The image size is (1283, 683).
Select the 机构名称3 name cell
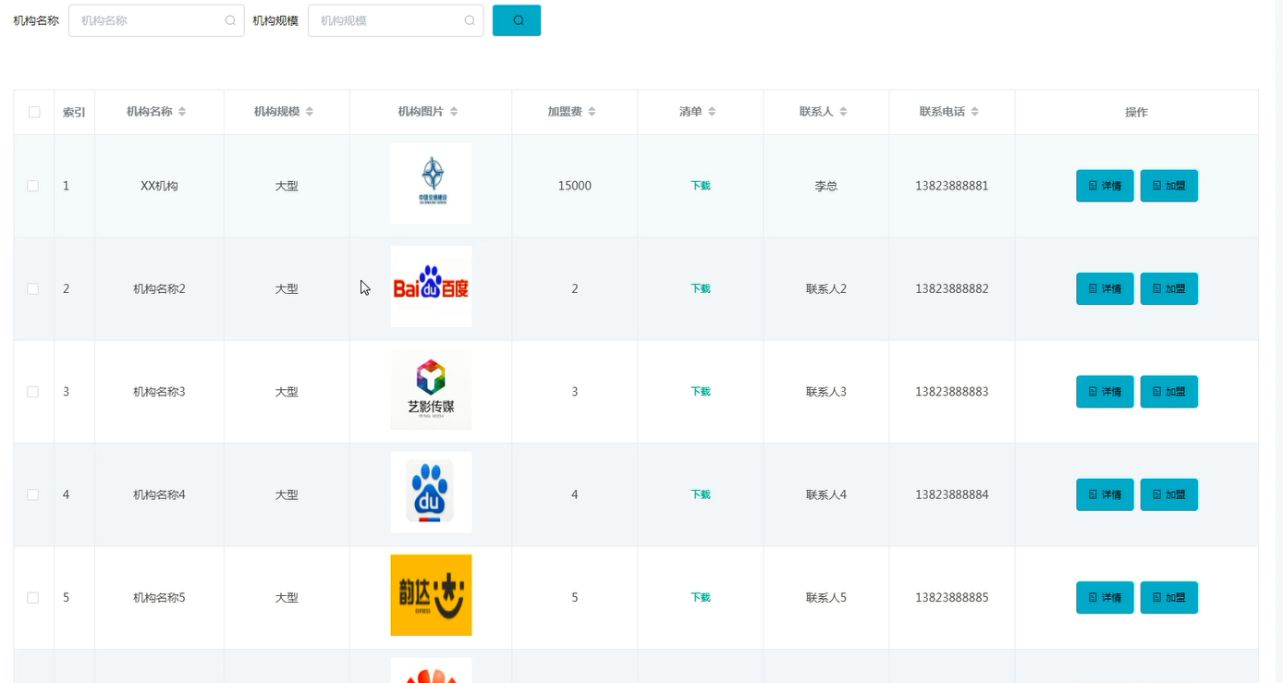159,392
